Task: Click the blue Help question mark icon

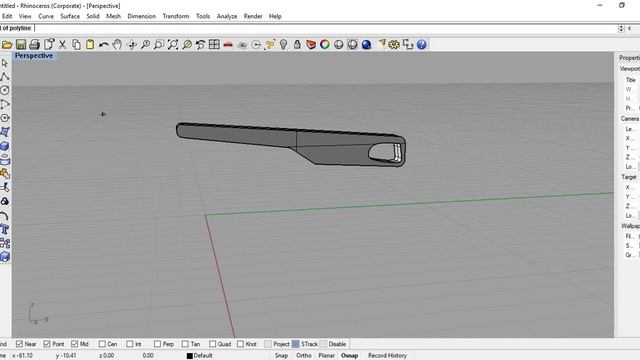Action: click(x=422, y=44)
